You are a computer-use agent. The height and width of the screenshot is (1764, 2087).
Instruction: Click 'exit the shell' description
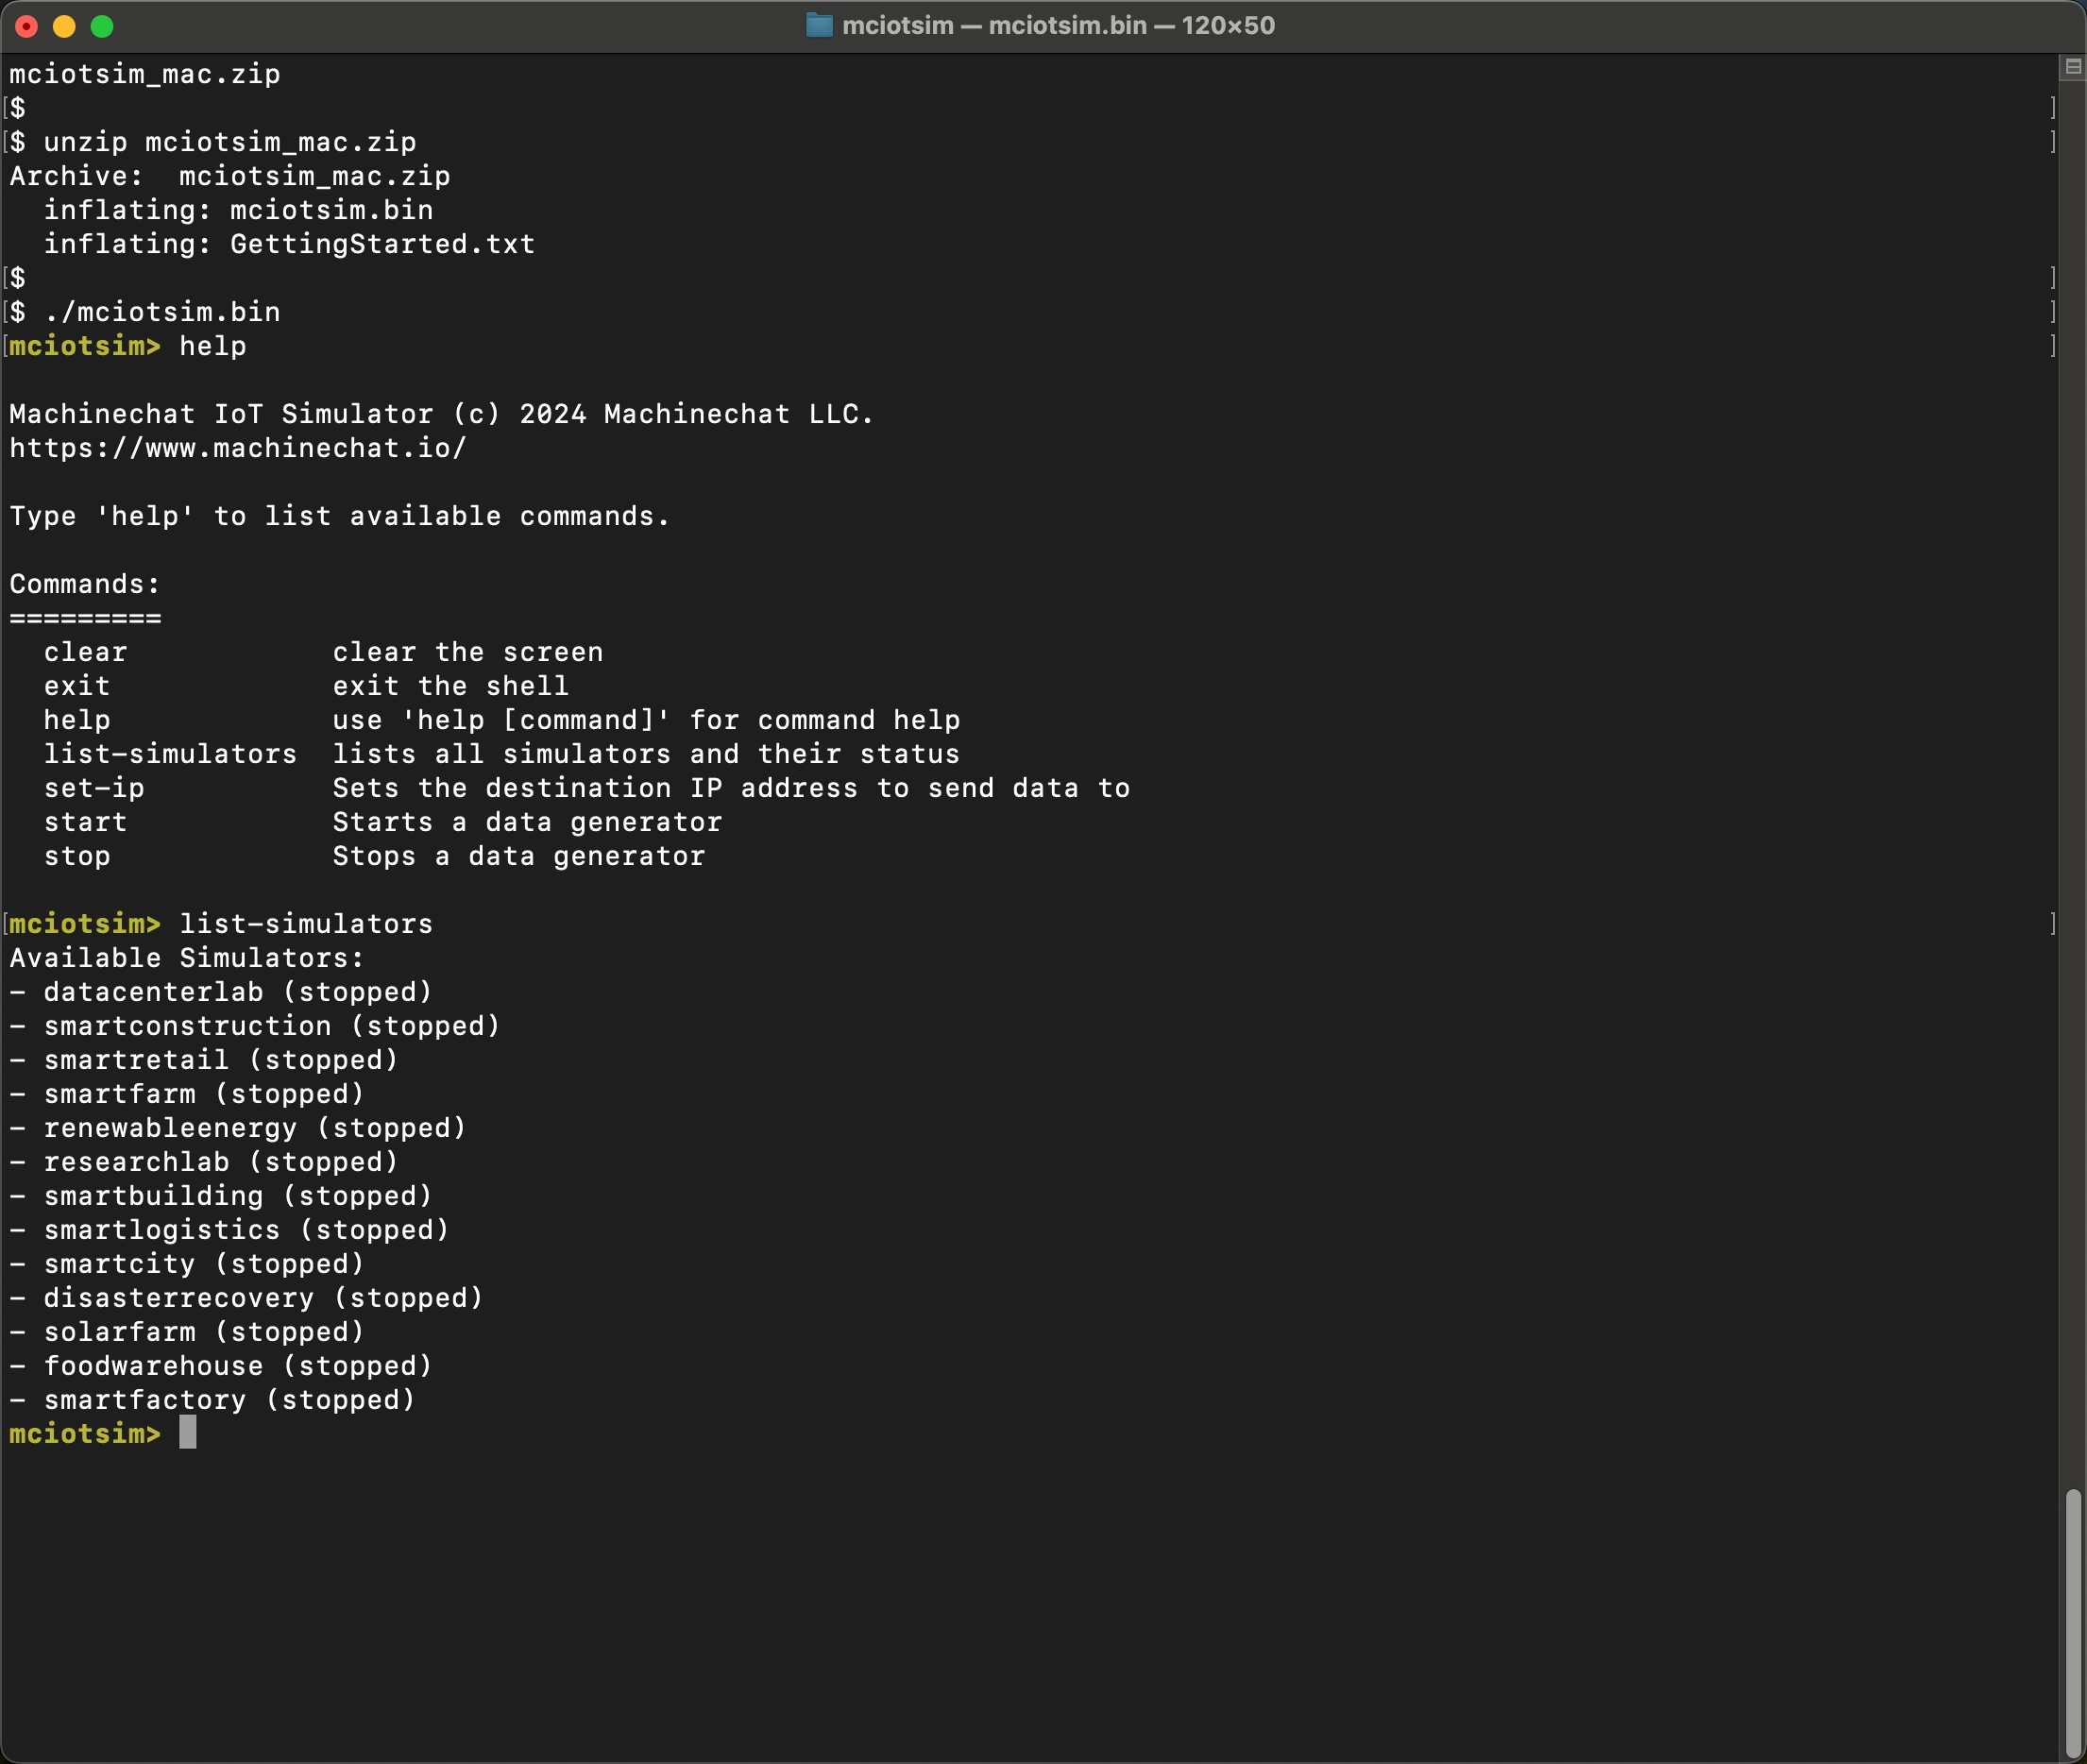[x=451, y=686]
